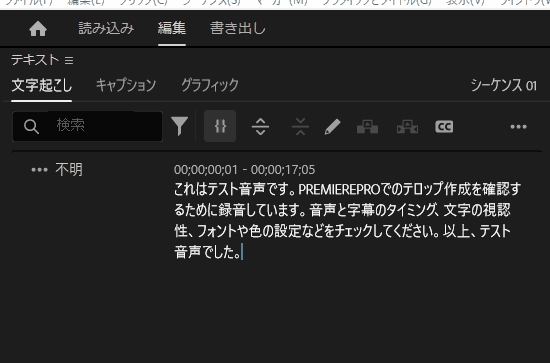The width and height of the screenshot is (550, 363).
Task: Click the insert edit icon
Action: [x=367, y=127]
